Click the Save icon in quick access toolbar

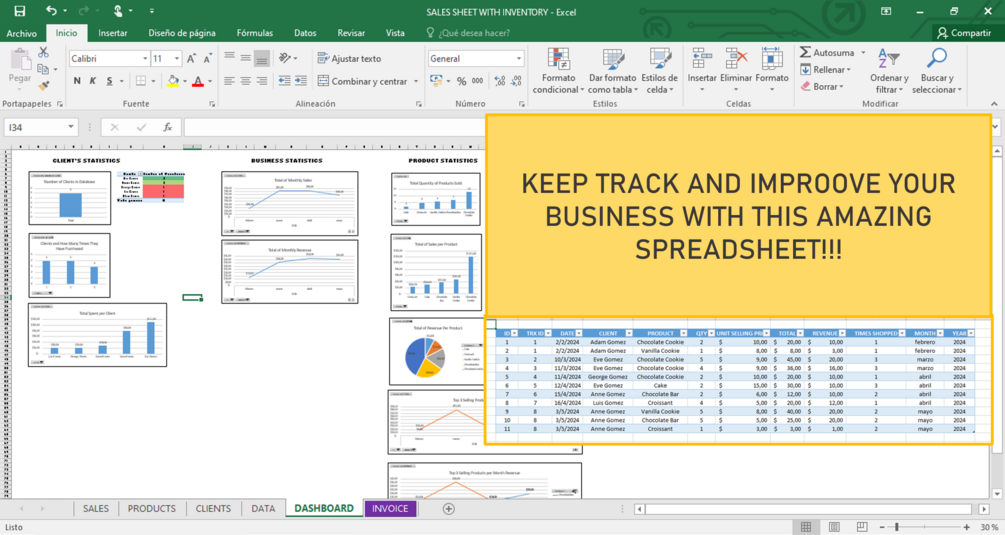[x=20, y=11]
